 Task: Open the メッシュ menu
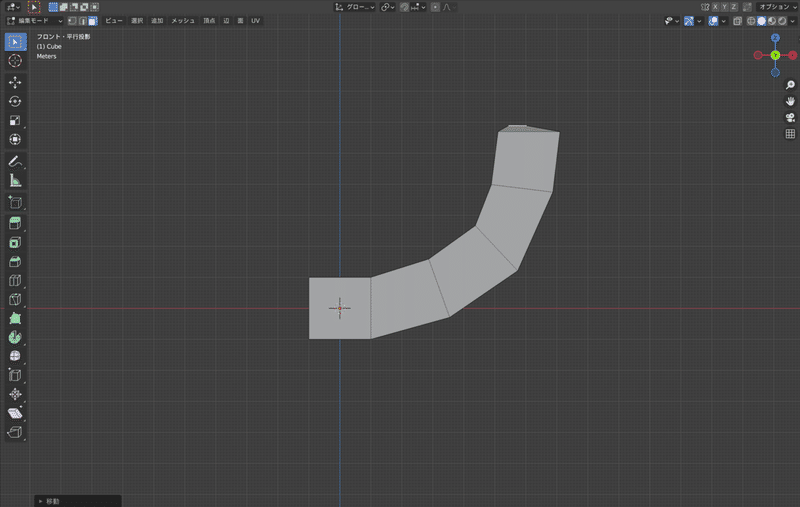click(x=183, y=21)
